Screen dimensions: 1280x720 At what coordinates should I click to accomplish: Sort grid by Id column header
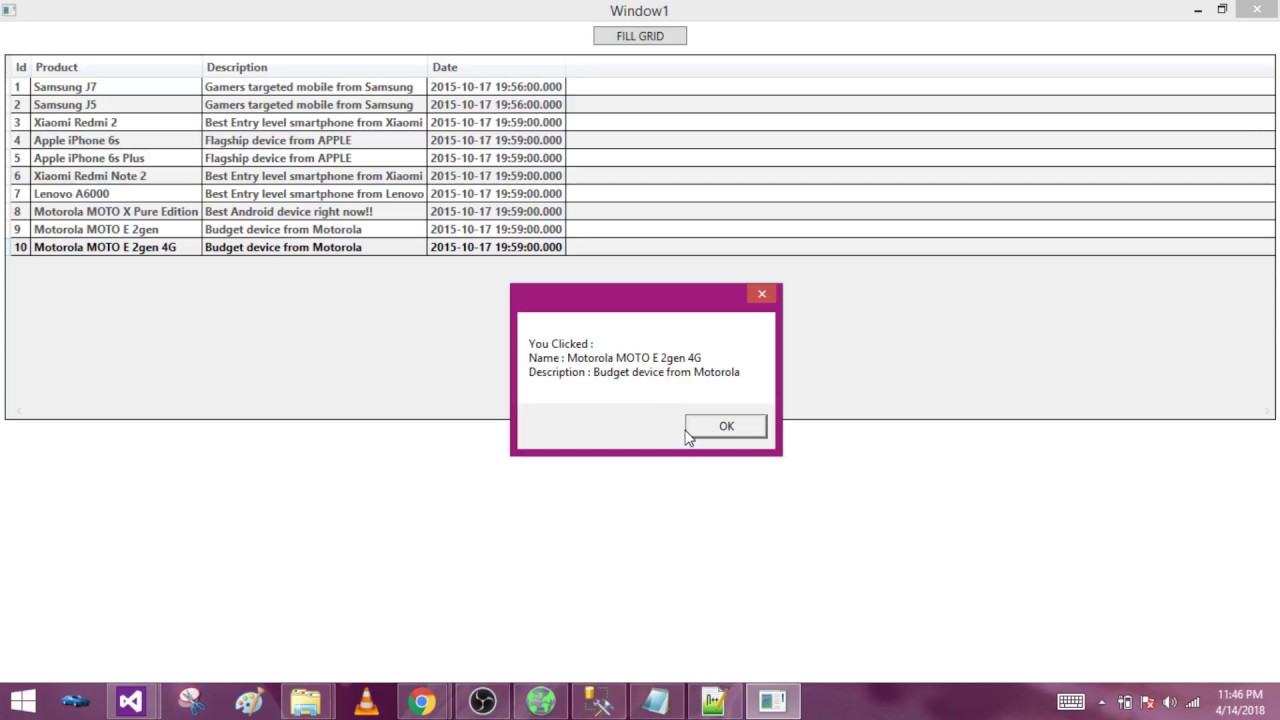20,67
